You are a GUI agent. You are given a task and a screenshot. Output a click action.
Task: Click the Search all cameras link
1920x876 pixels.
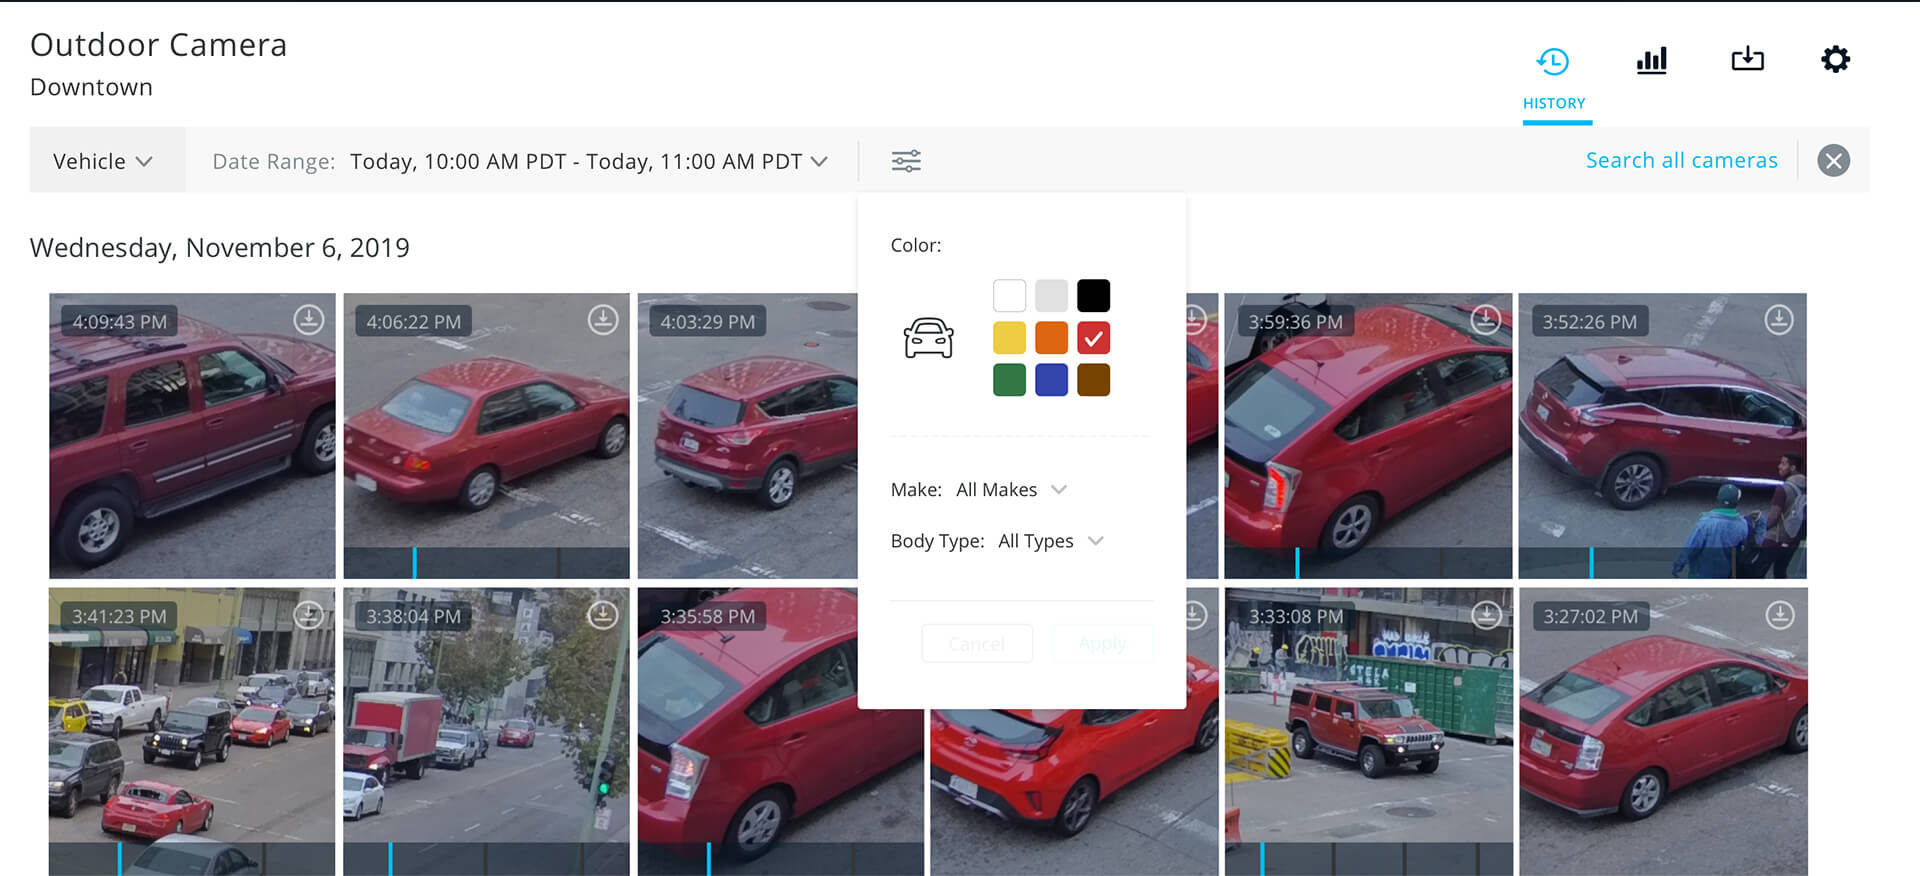coord(1681,160)
